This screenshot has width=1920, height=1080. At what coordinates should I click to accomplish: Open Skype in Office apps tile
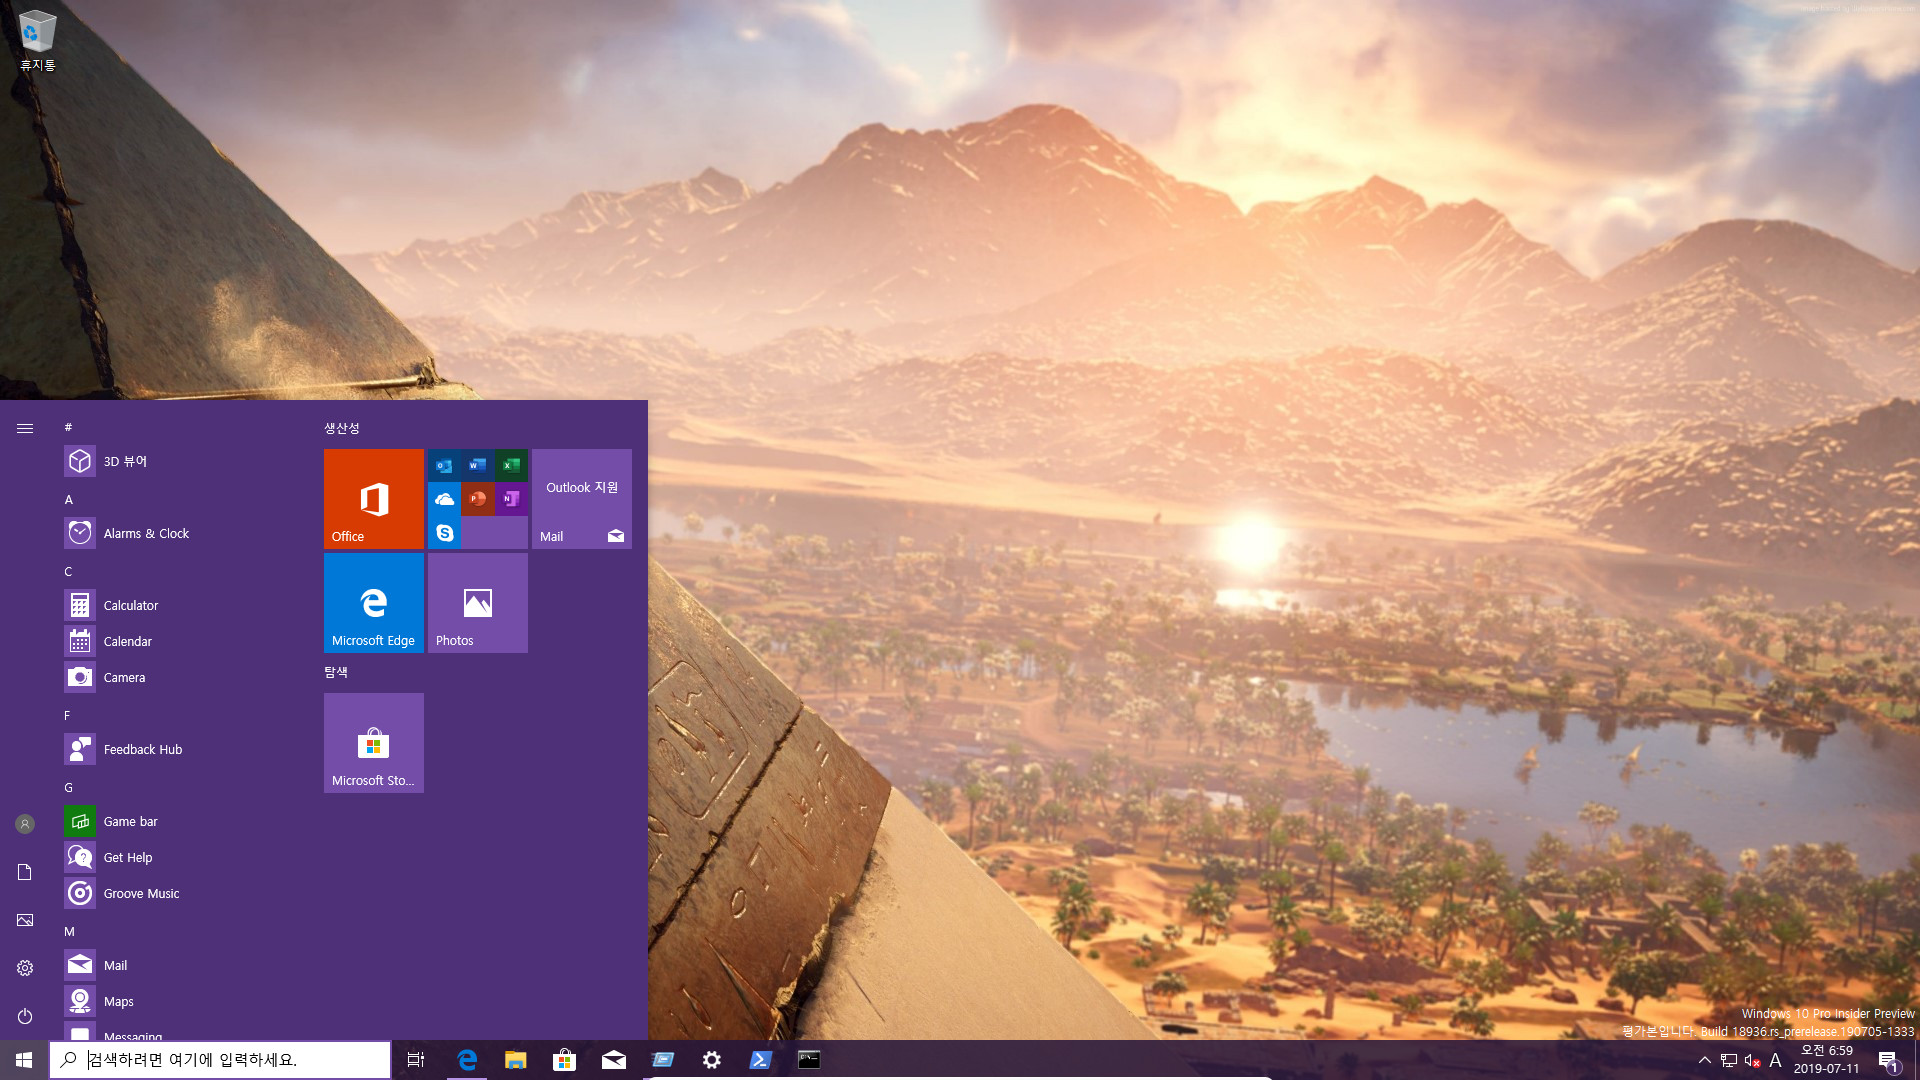[x=444, y=533]
